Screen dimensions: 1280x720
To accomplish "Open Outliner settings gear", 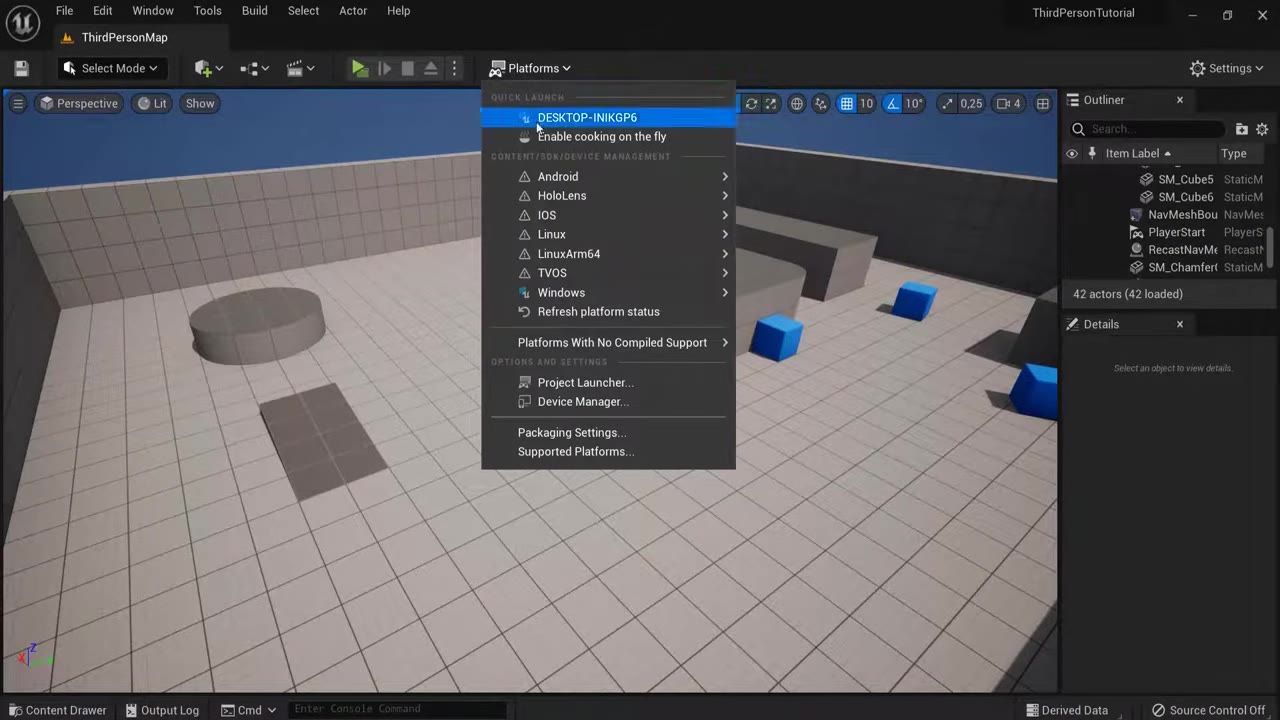I will tap(1262, 129).
